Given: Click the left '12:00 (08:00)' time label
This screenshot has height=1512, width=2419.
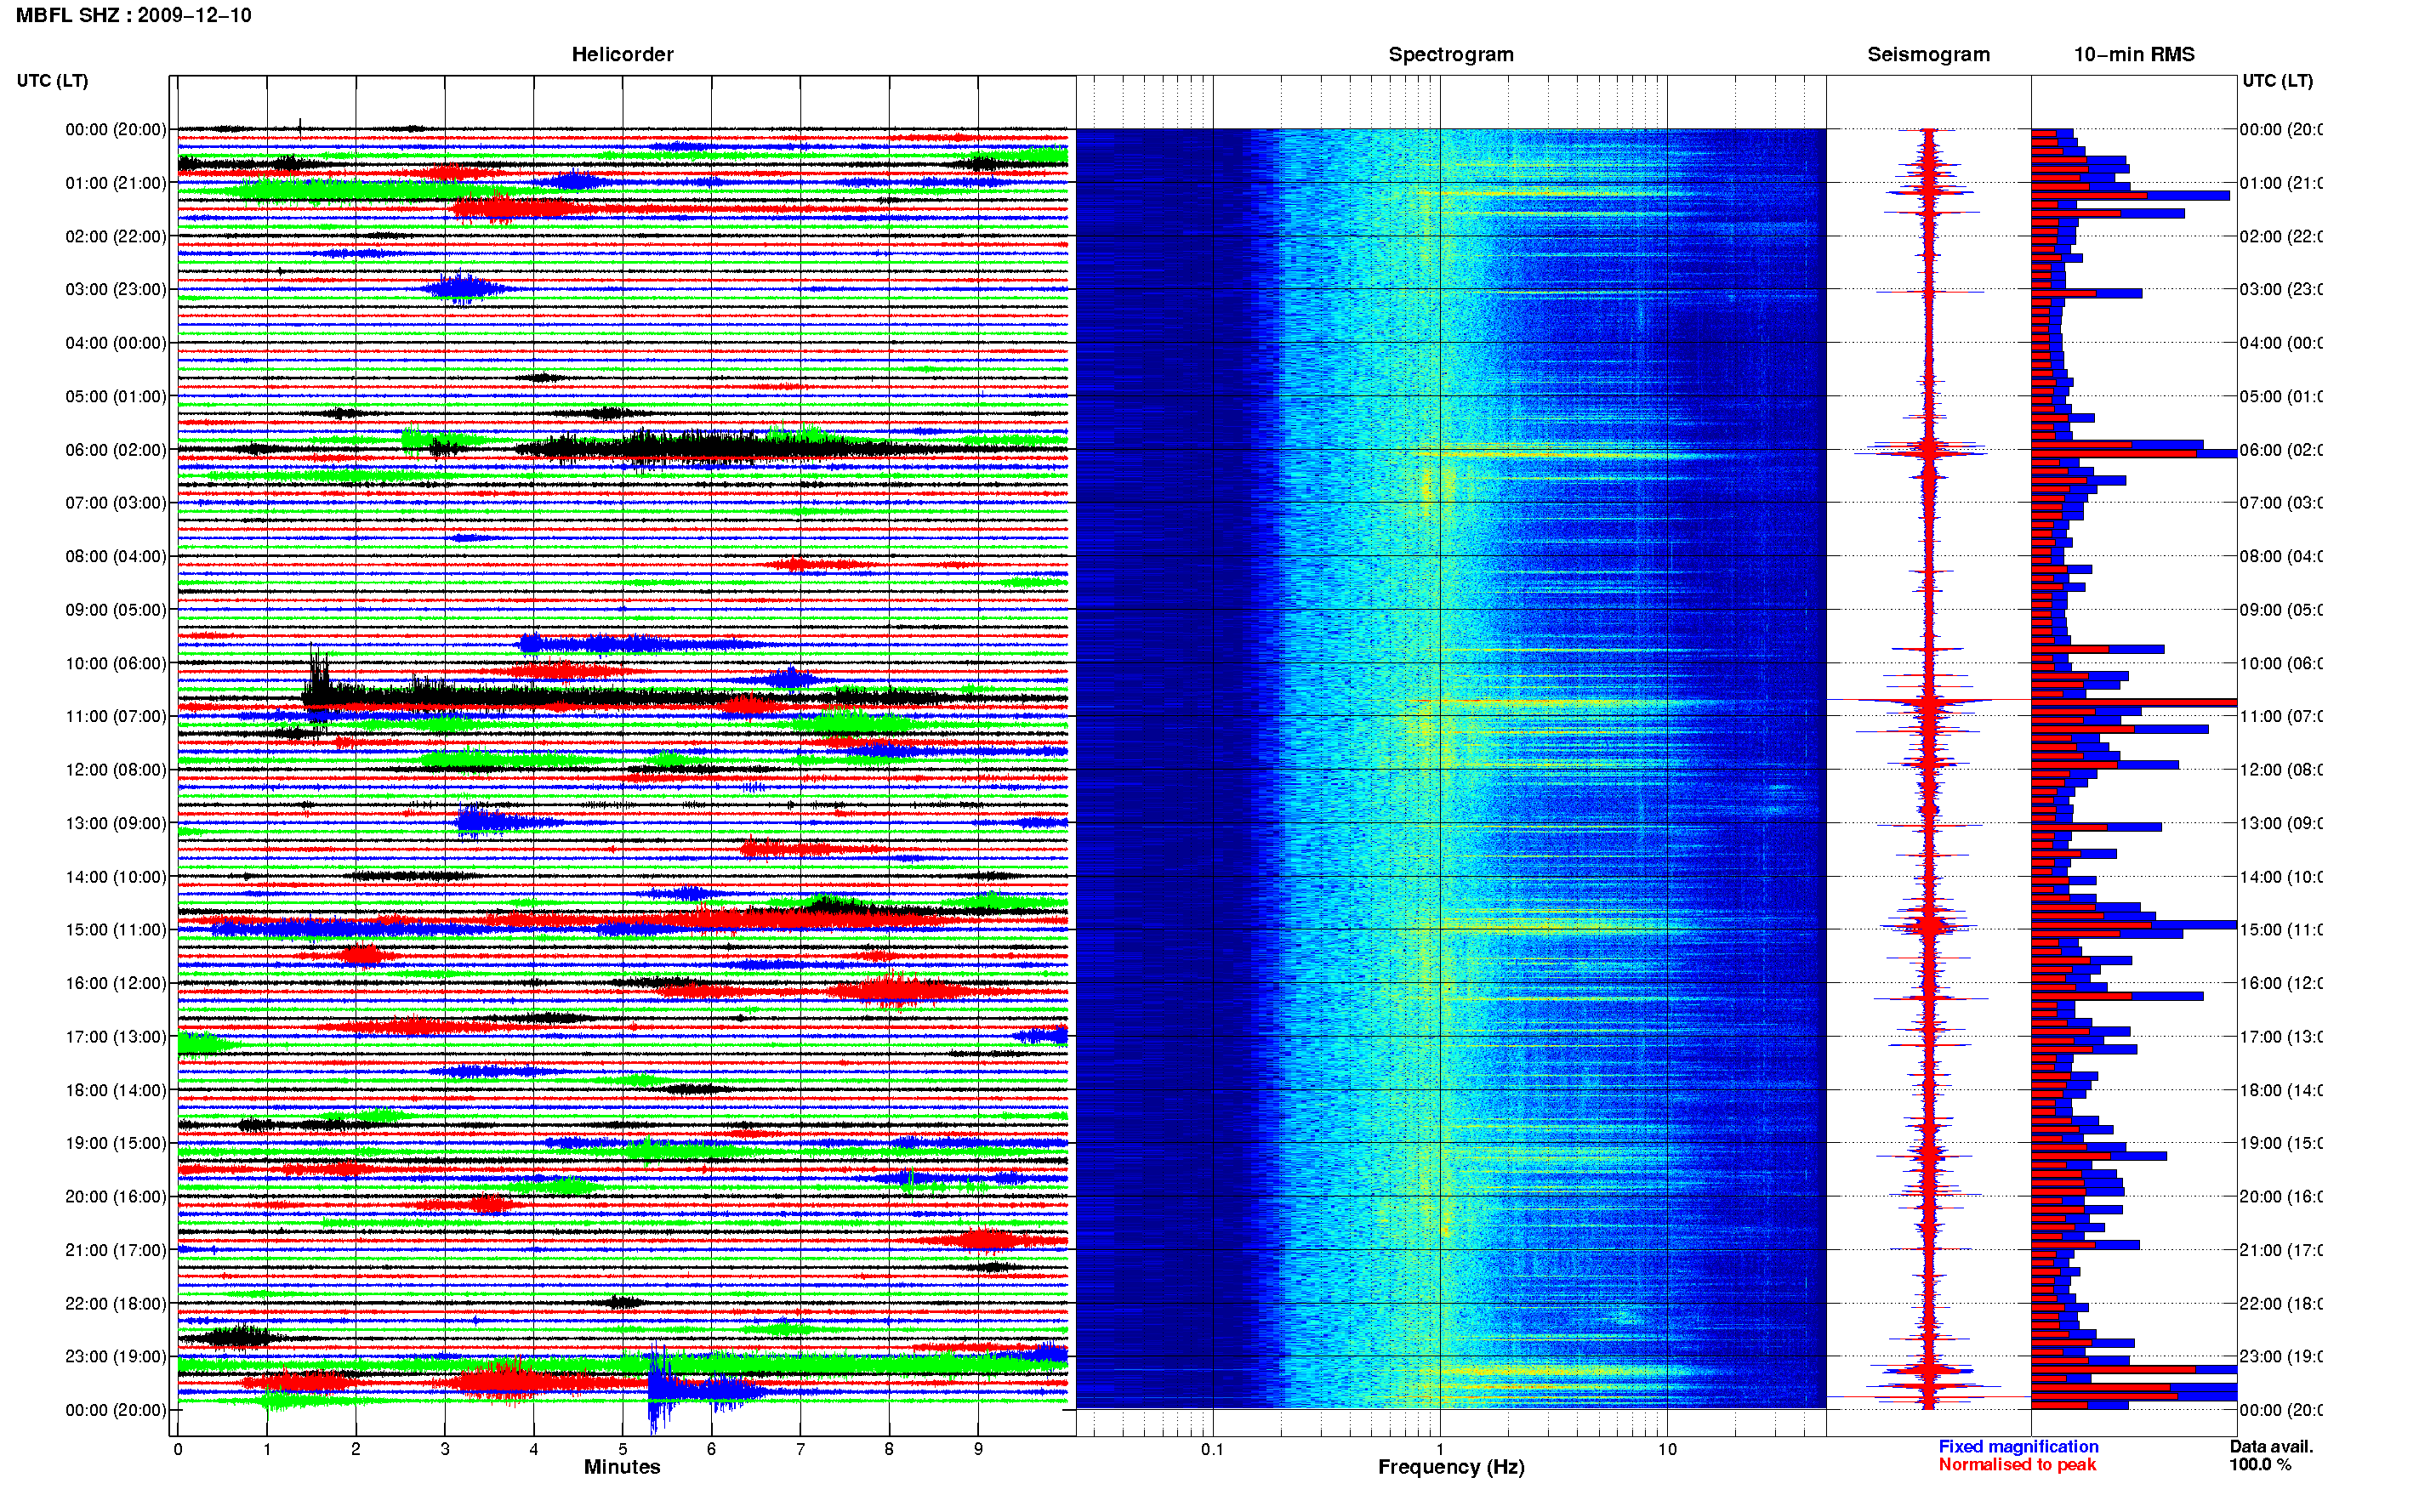Looking at the screenshot, I should click(116, 769).
